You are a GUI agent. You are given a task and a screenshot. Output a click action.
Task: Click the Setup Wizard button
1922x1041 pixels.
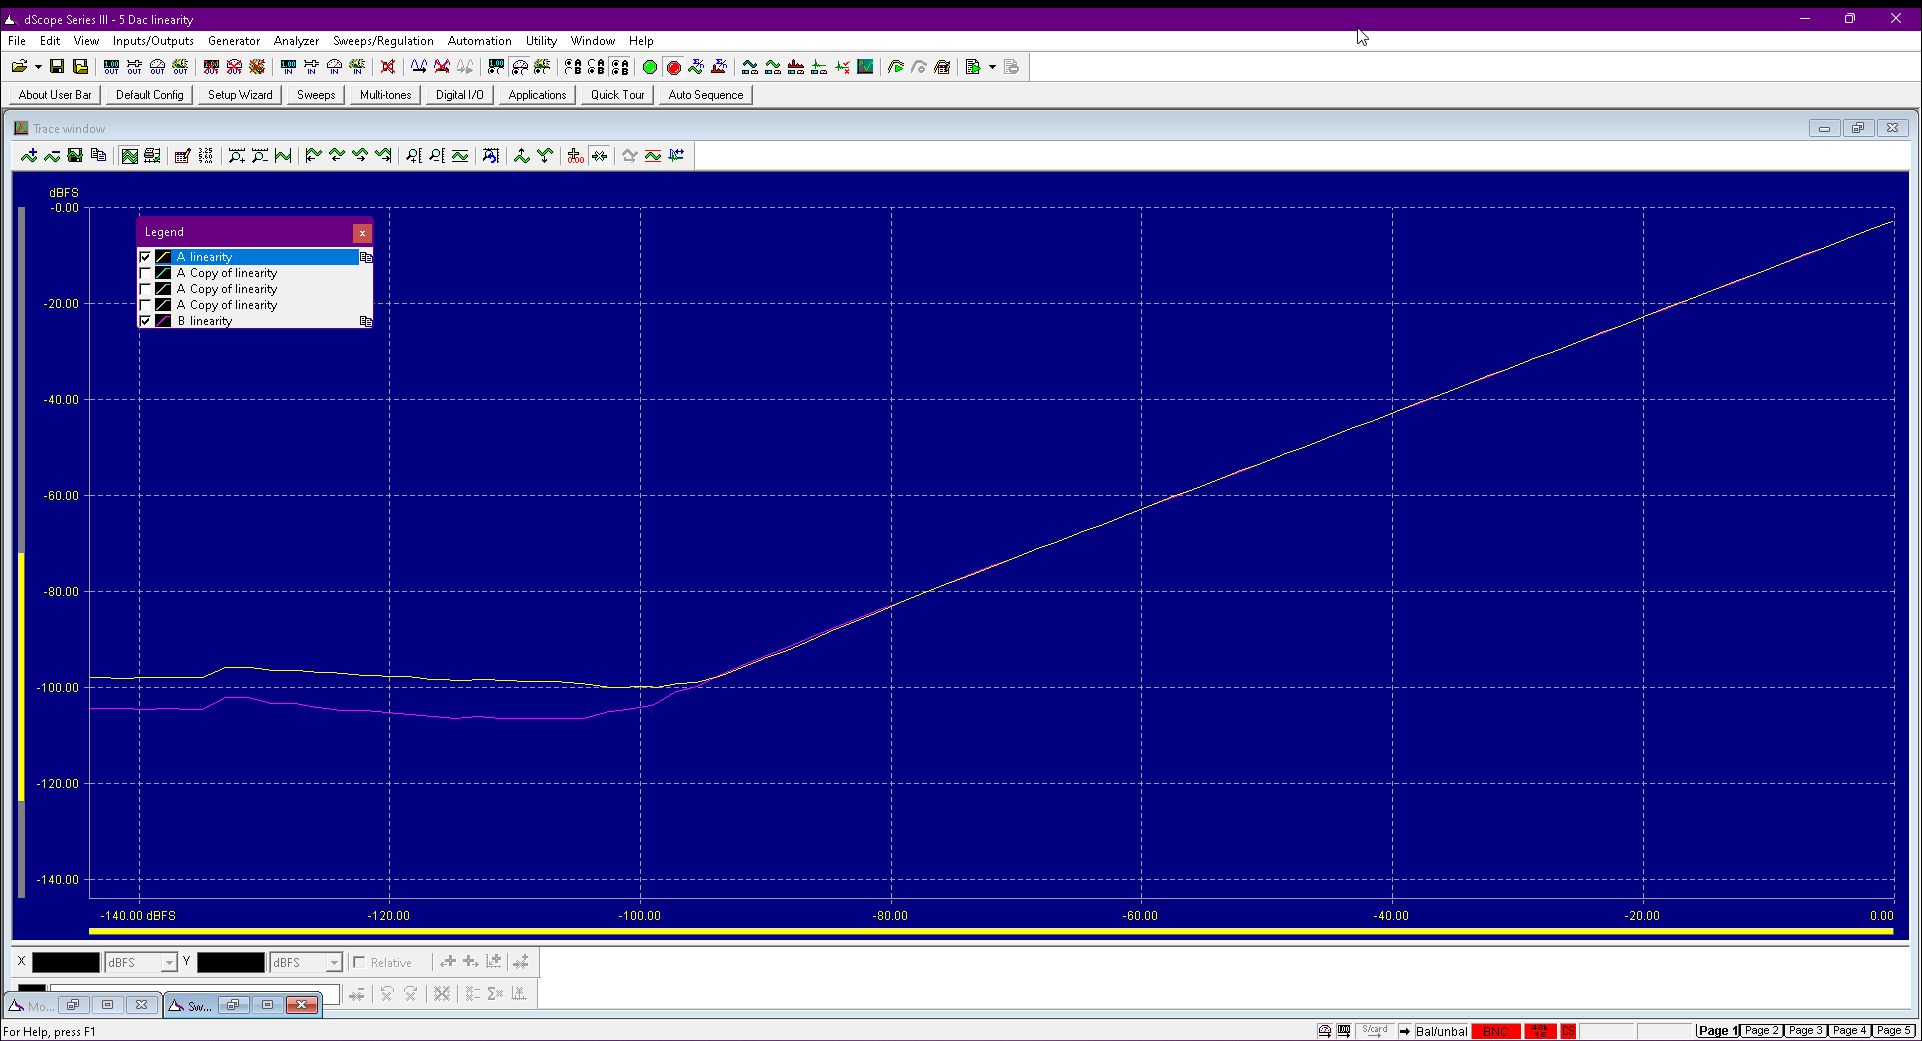click(x=240, y=95)
